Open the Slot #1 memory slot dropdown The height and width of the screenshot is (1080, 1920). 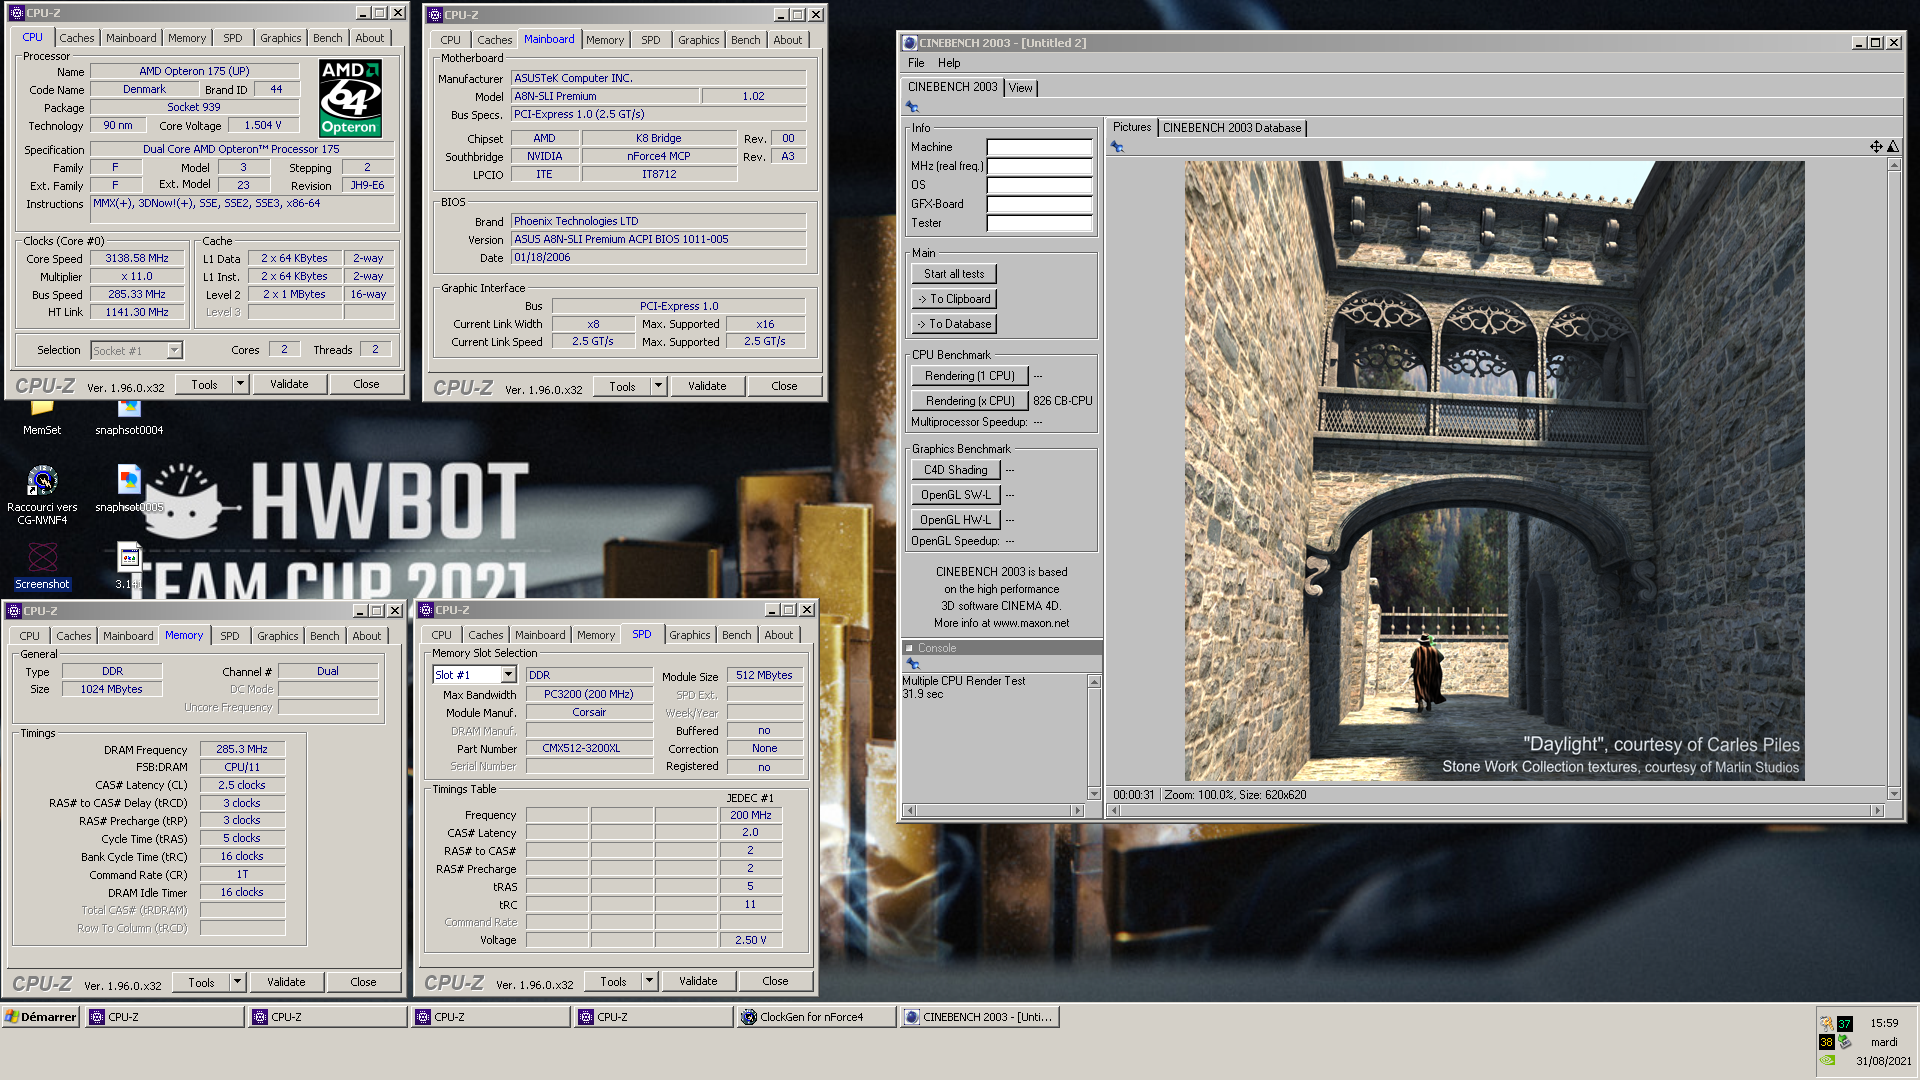(508, 675)
